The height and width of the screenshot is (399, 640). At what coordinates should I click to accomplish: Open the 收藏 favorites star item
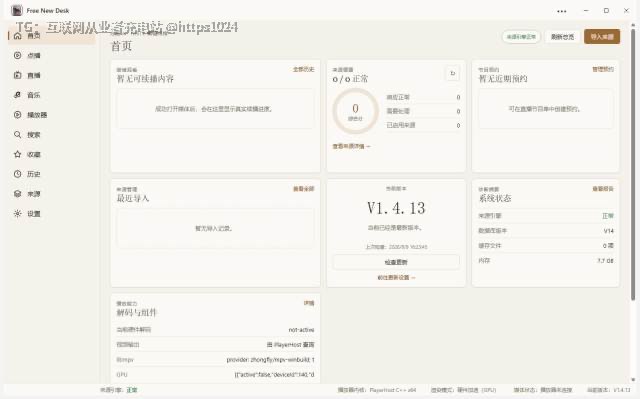click(52, 155)
